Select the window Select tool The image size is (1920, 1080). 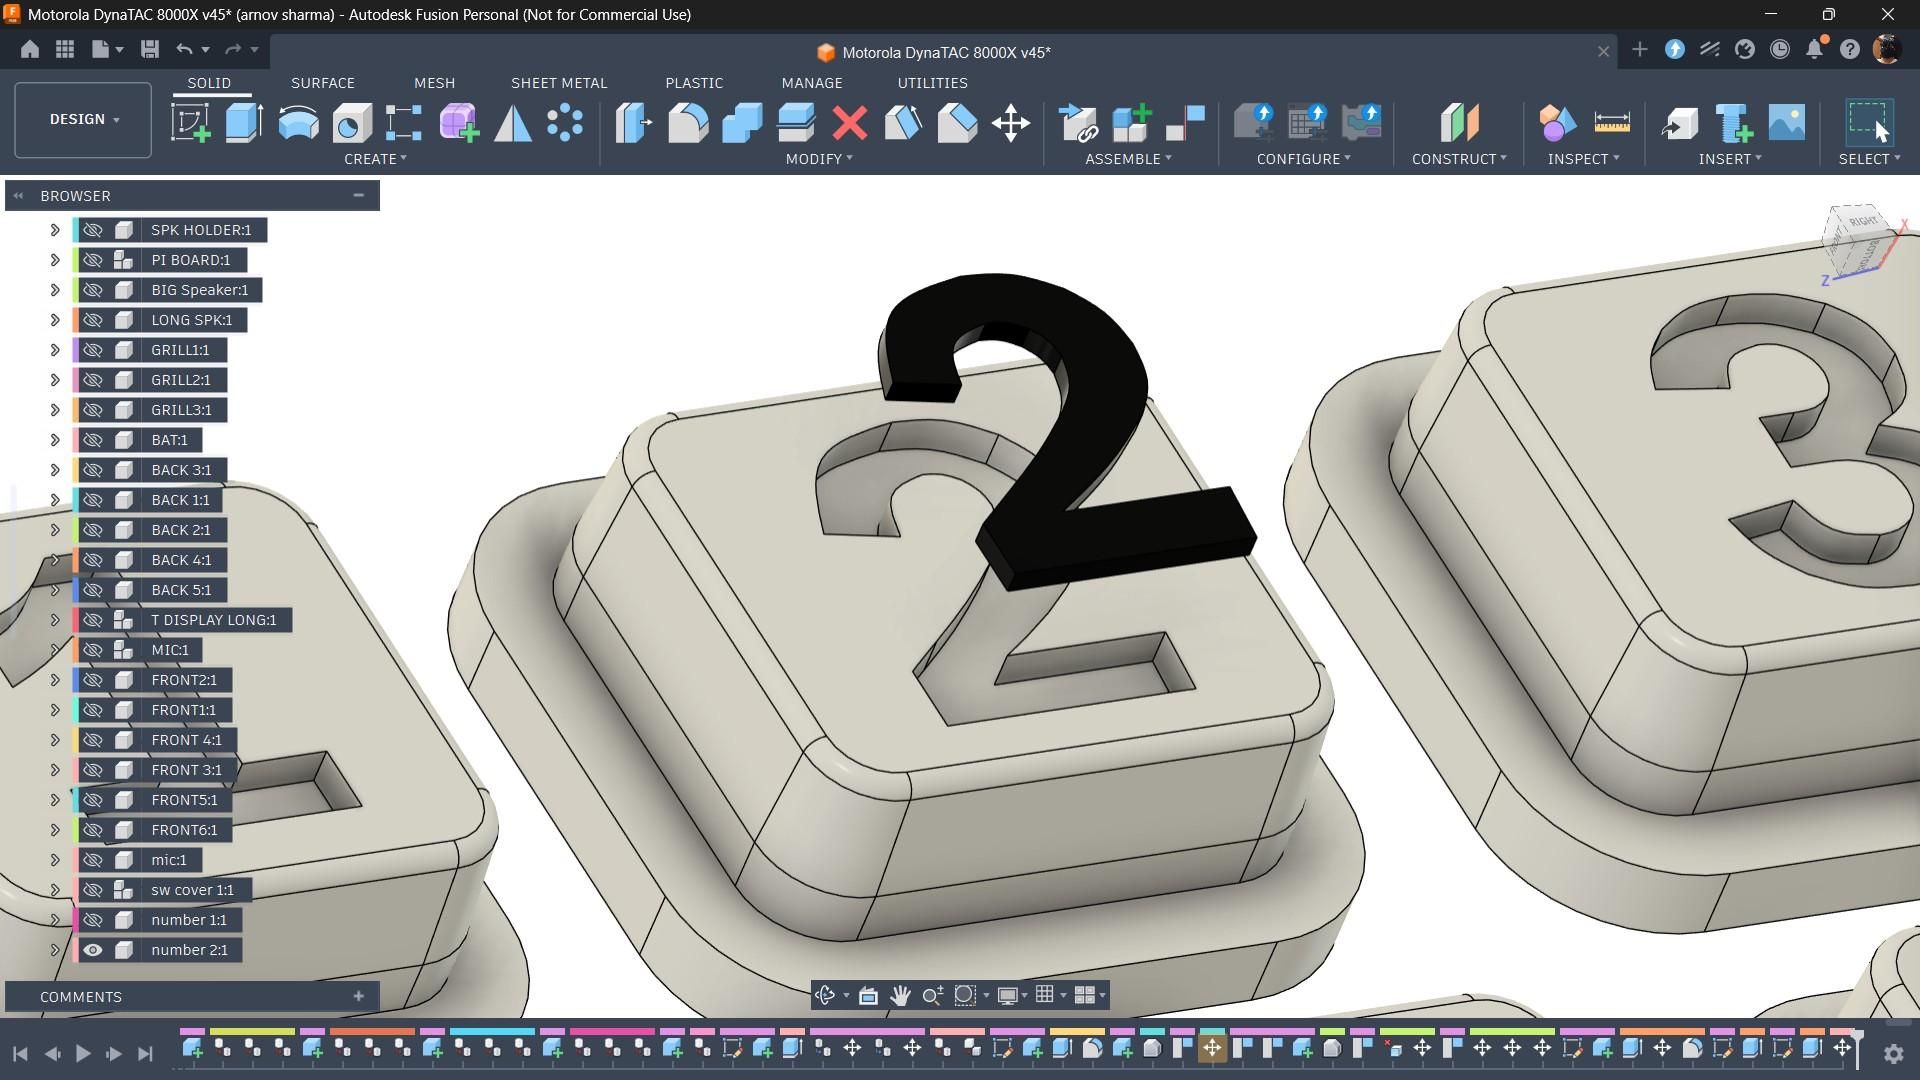pos(1869,123)
